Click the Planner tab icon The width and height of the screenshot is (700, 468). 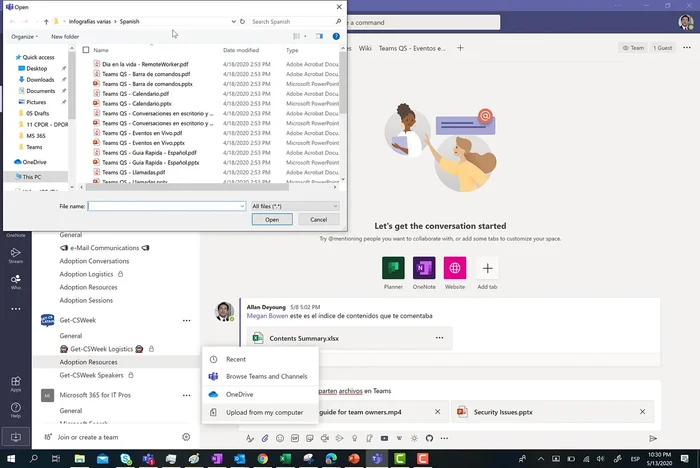point(393,268)
